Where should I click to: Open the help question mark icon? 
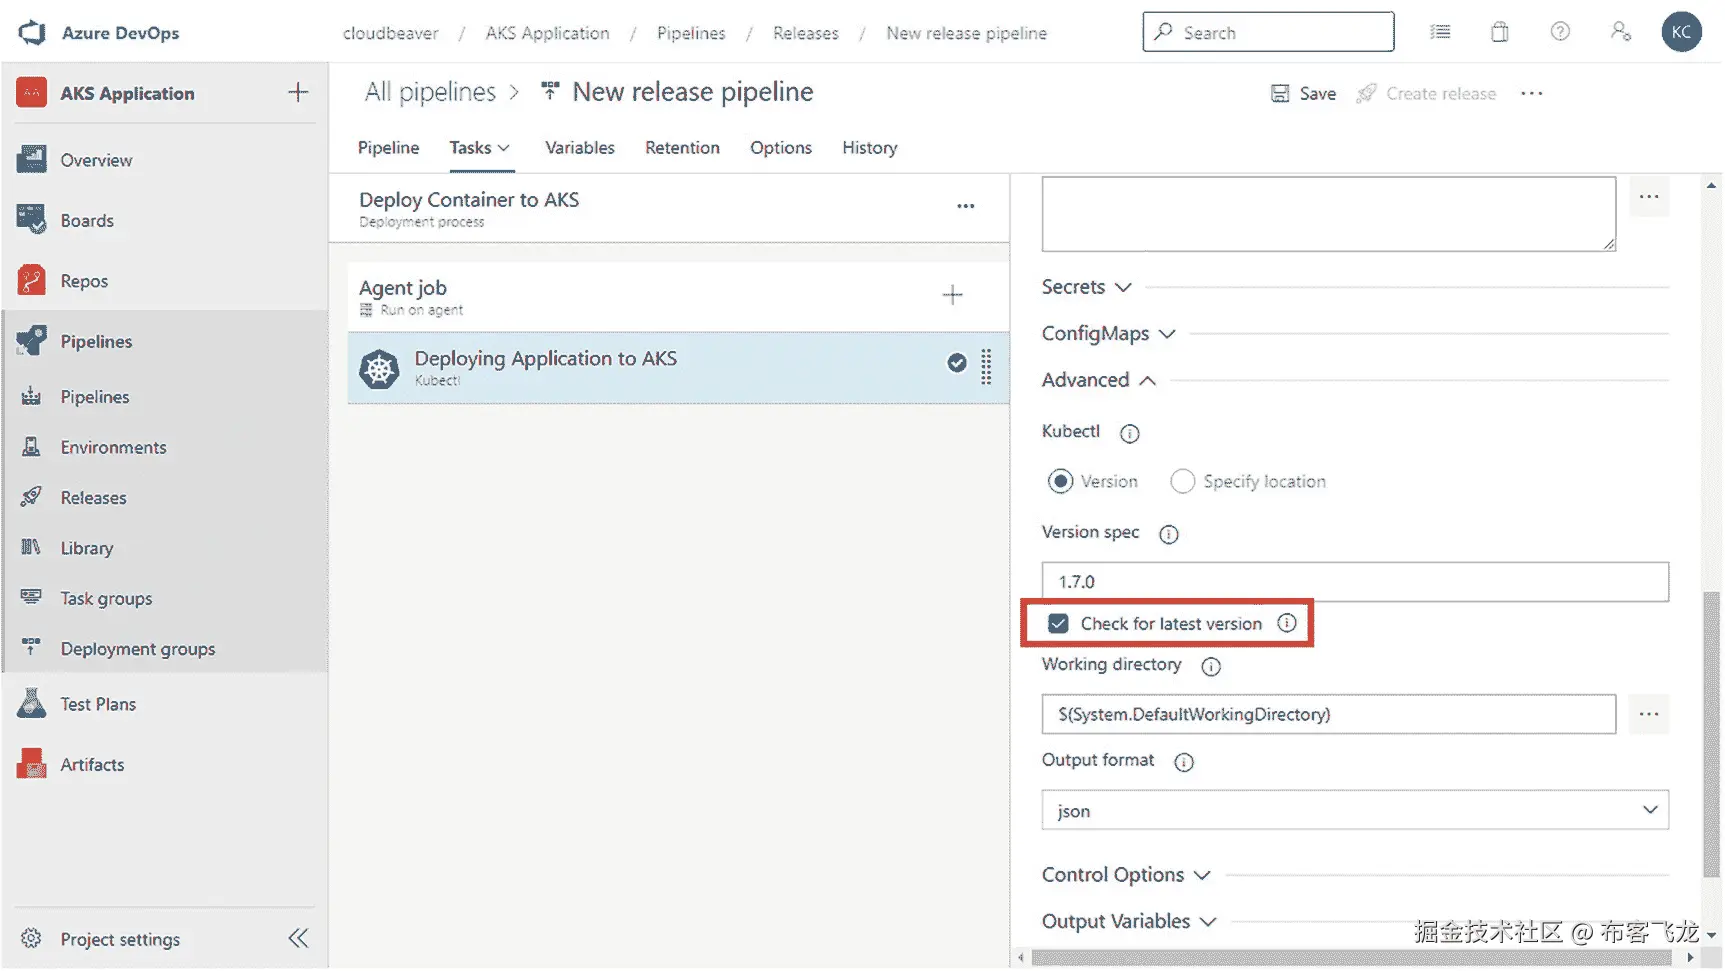tap(1560, 32)
